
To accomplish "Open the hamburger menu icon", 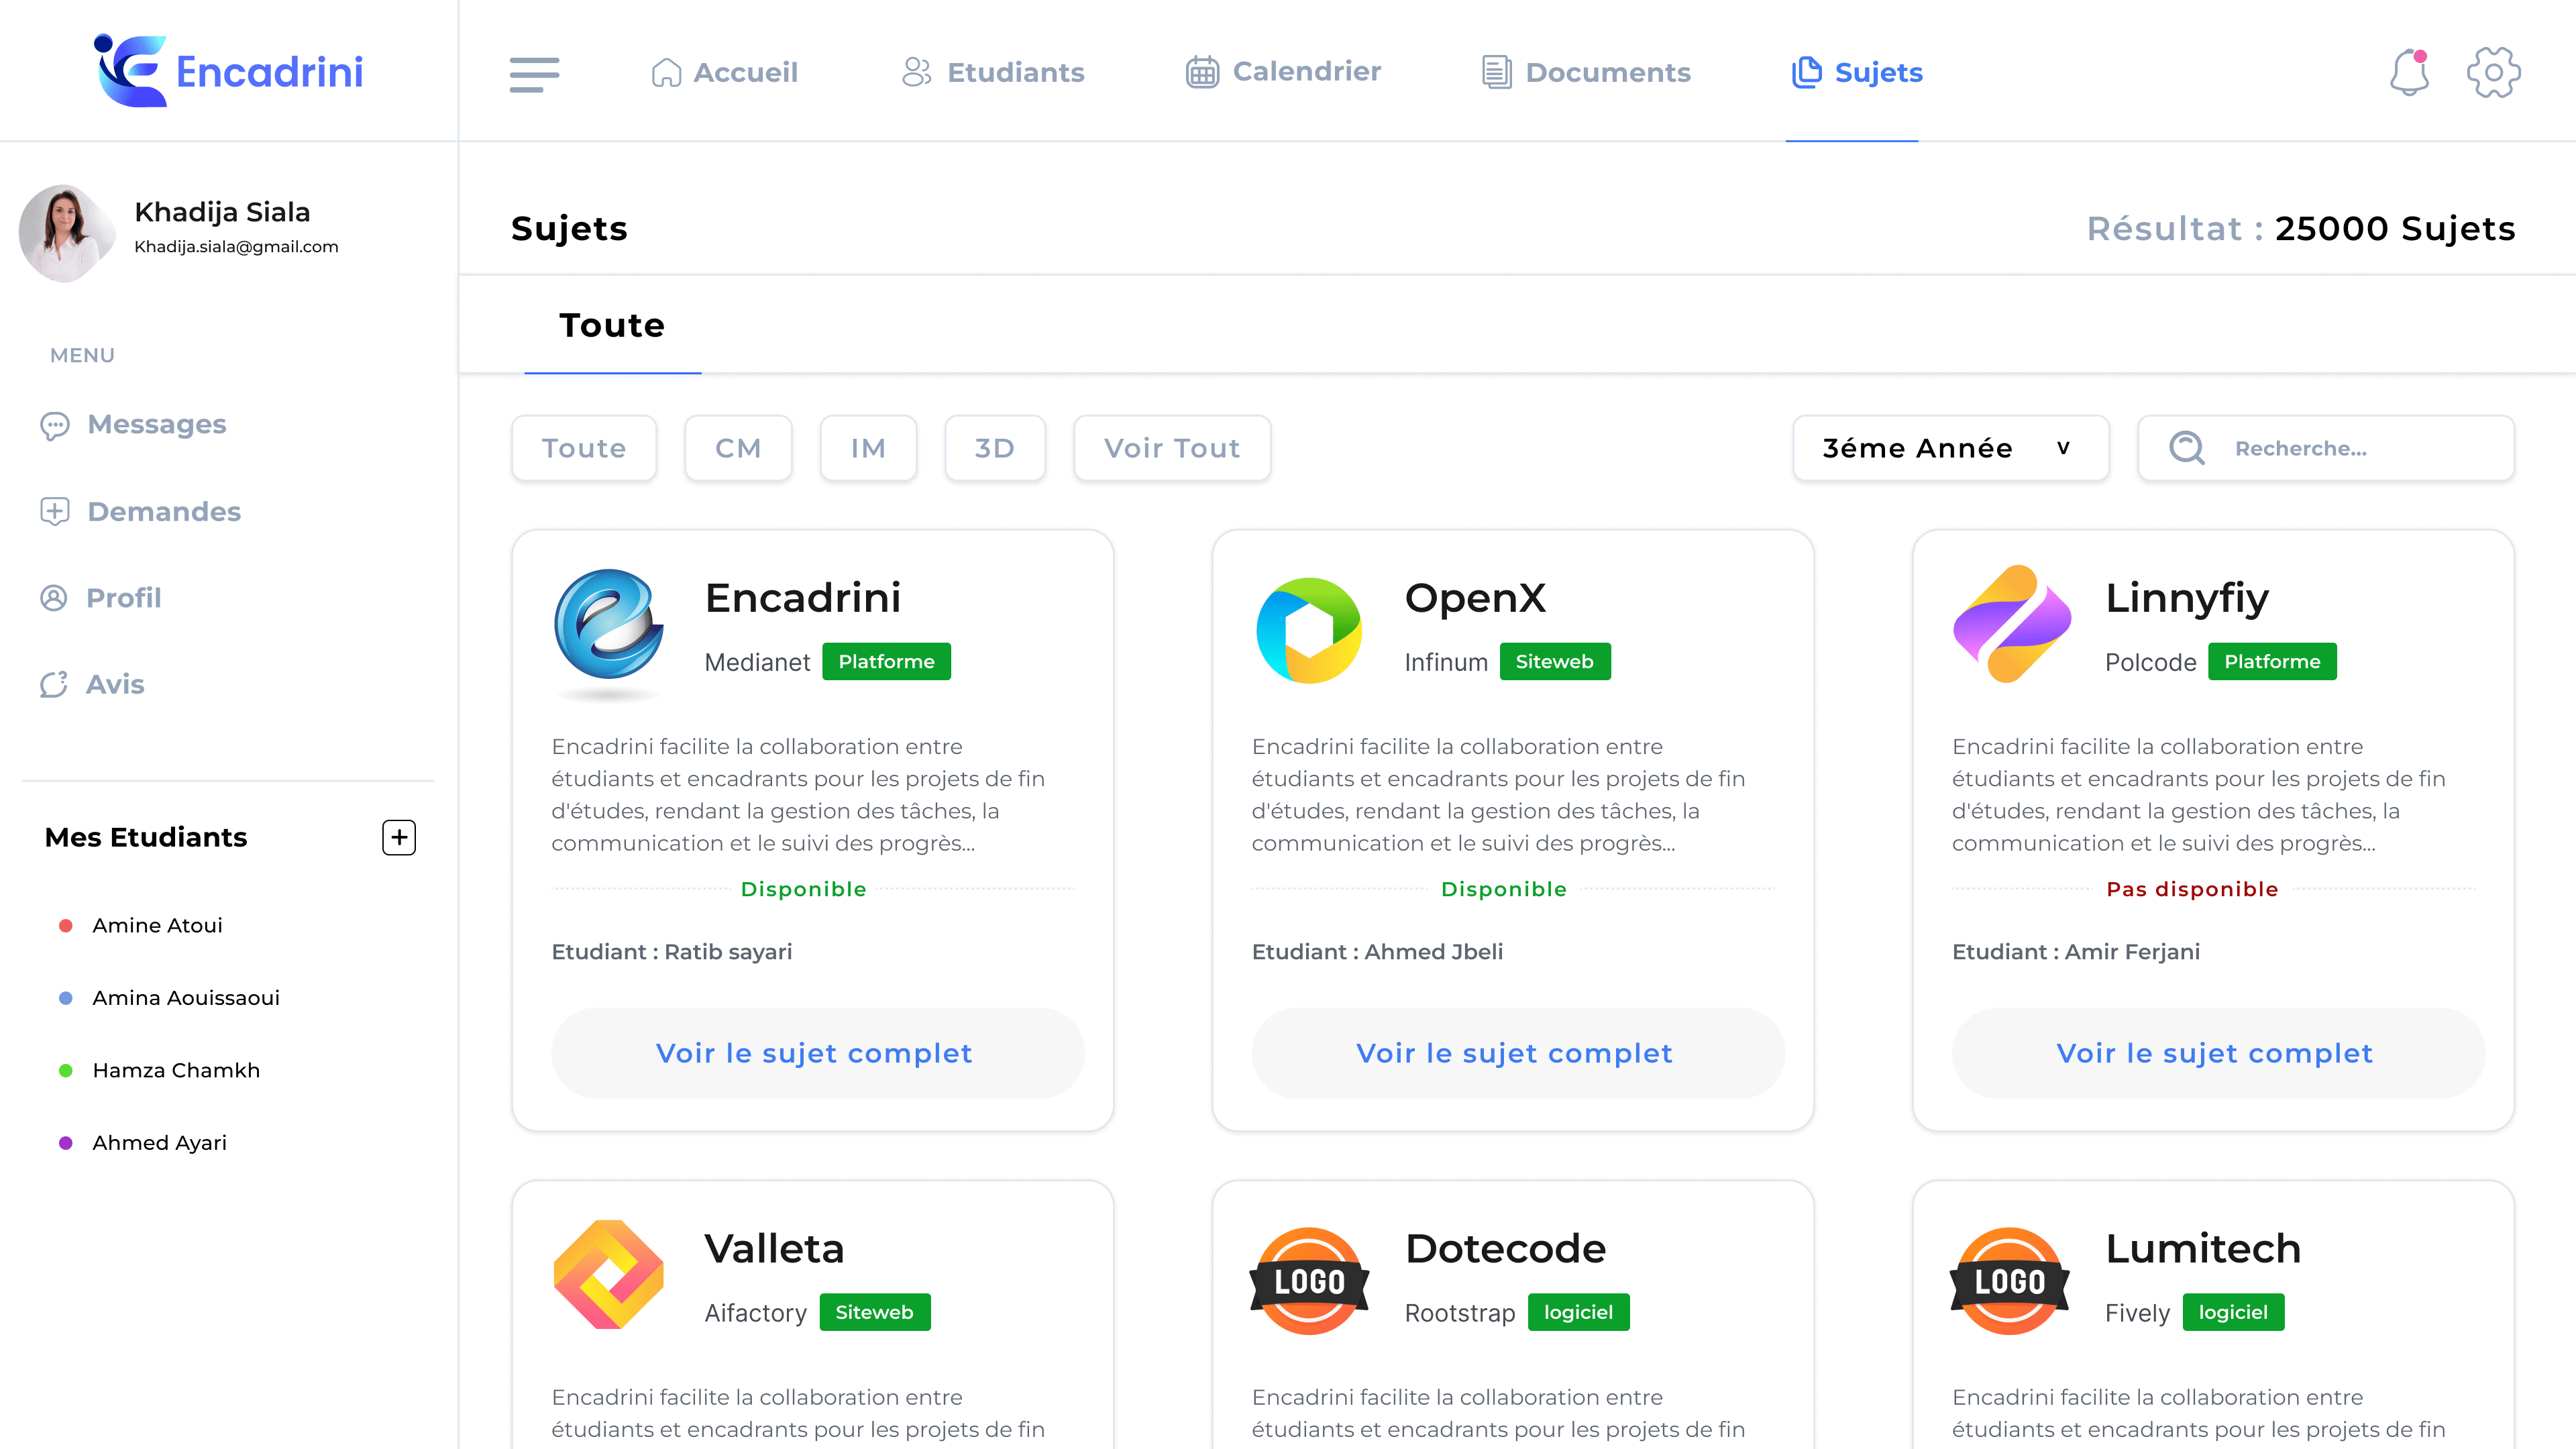I will 534,74.
